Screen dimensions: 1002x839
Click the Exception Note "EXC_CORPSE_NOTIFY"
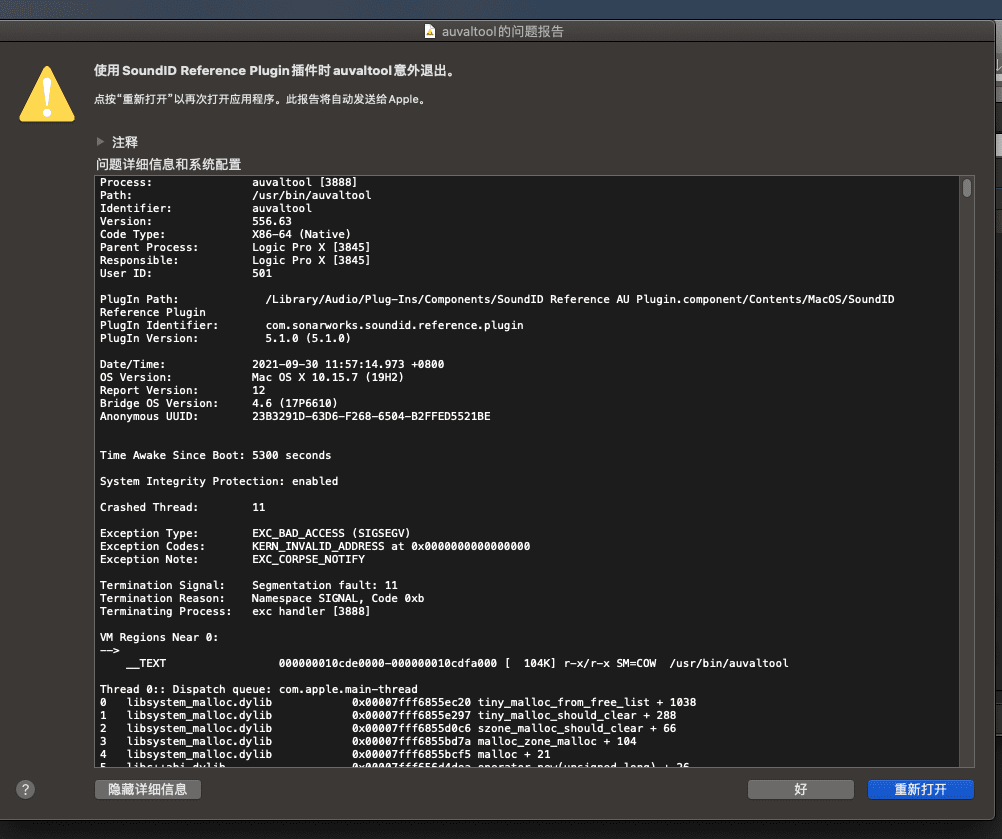(308, 559)
